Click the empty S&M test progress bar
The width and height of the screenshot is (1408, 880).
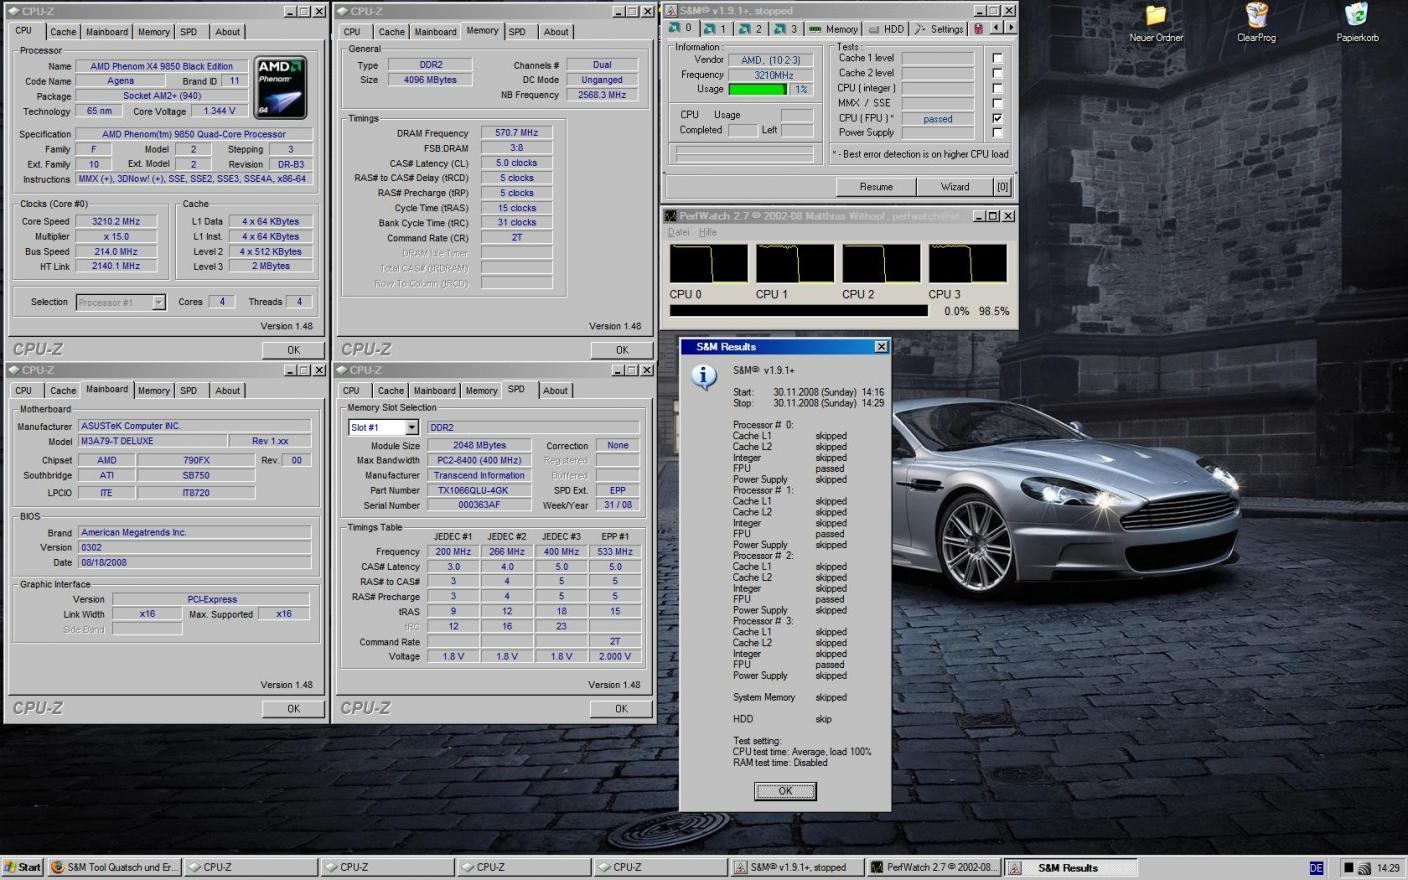pyautogui.click(x=745, y=154)
